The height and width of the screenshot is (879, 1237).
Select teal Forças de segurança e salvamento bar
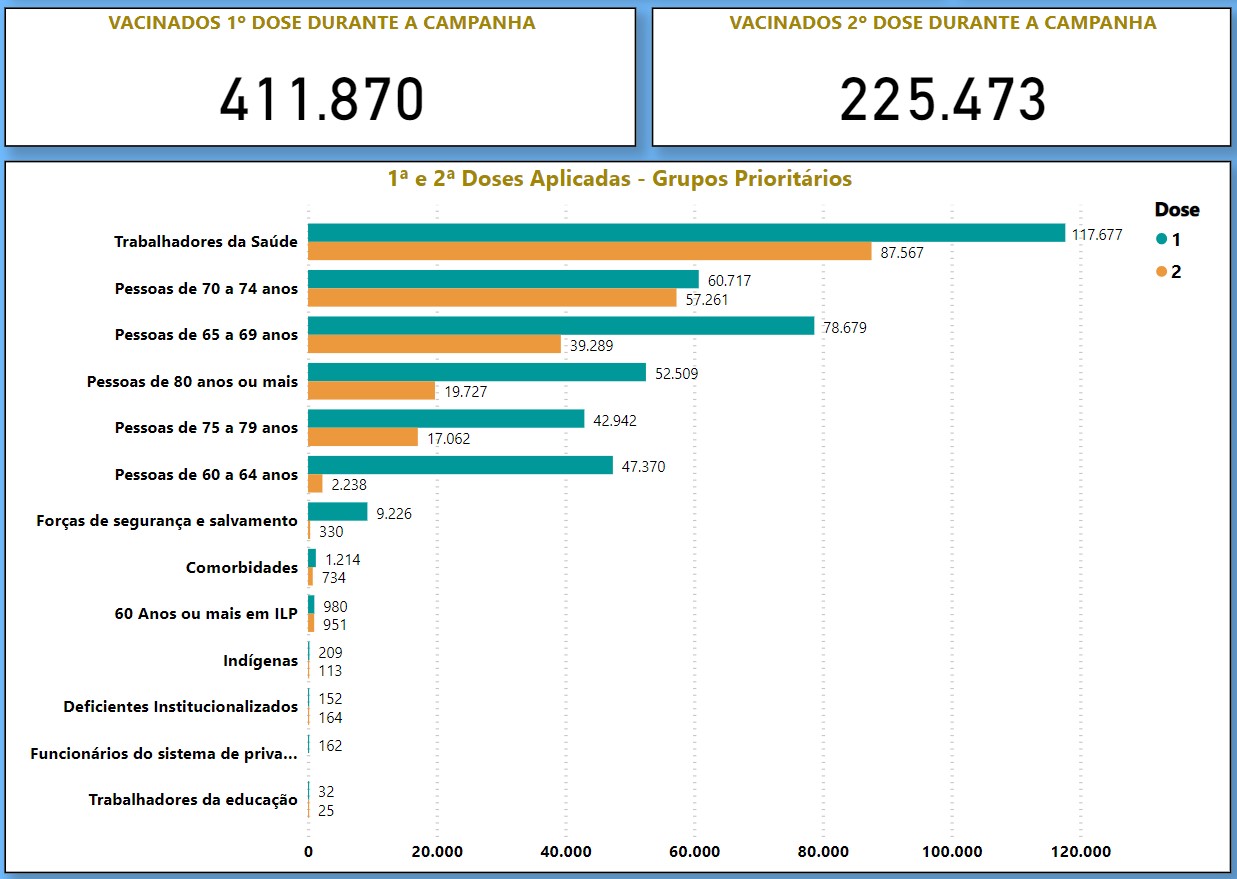tap(337, 512)
